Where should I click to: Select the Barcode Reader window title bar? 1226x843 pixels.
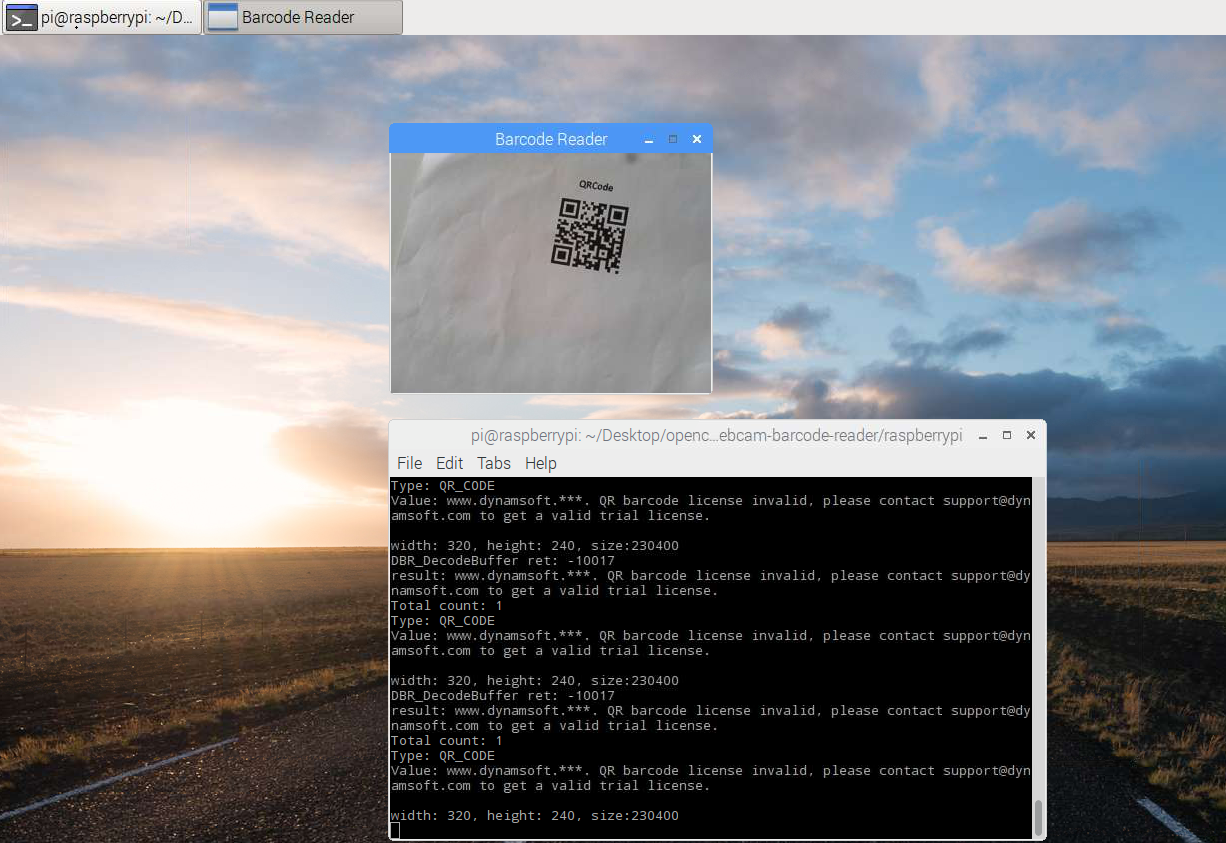click(550, 139)
